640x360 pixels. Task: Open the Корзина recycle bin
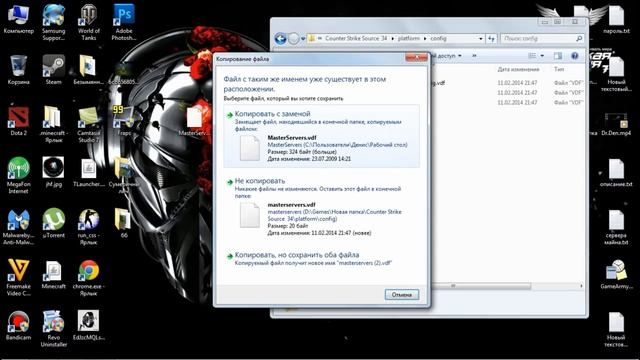(18, 70)
